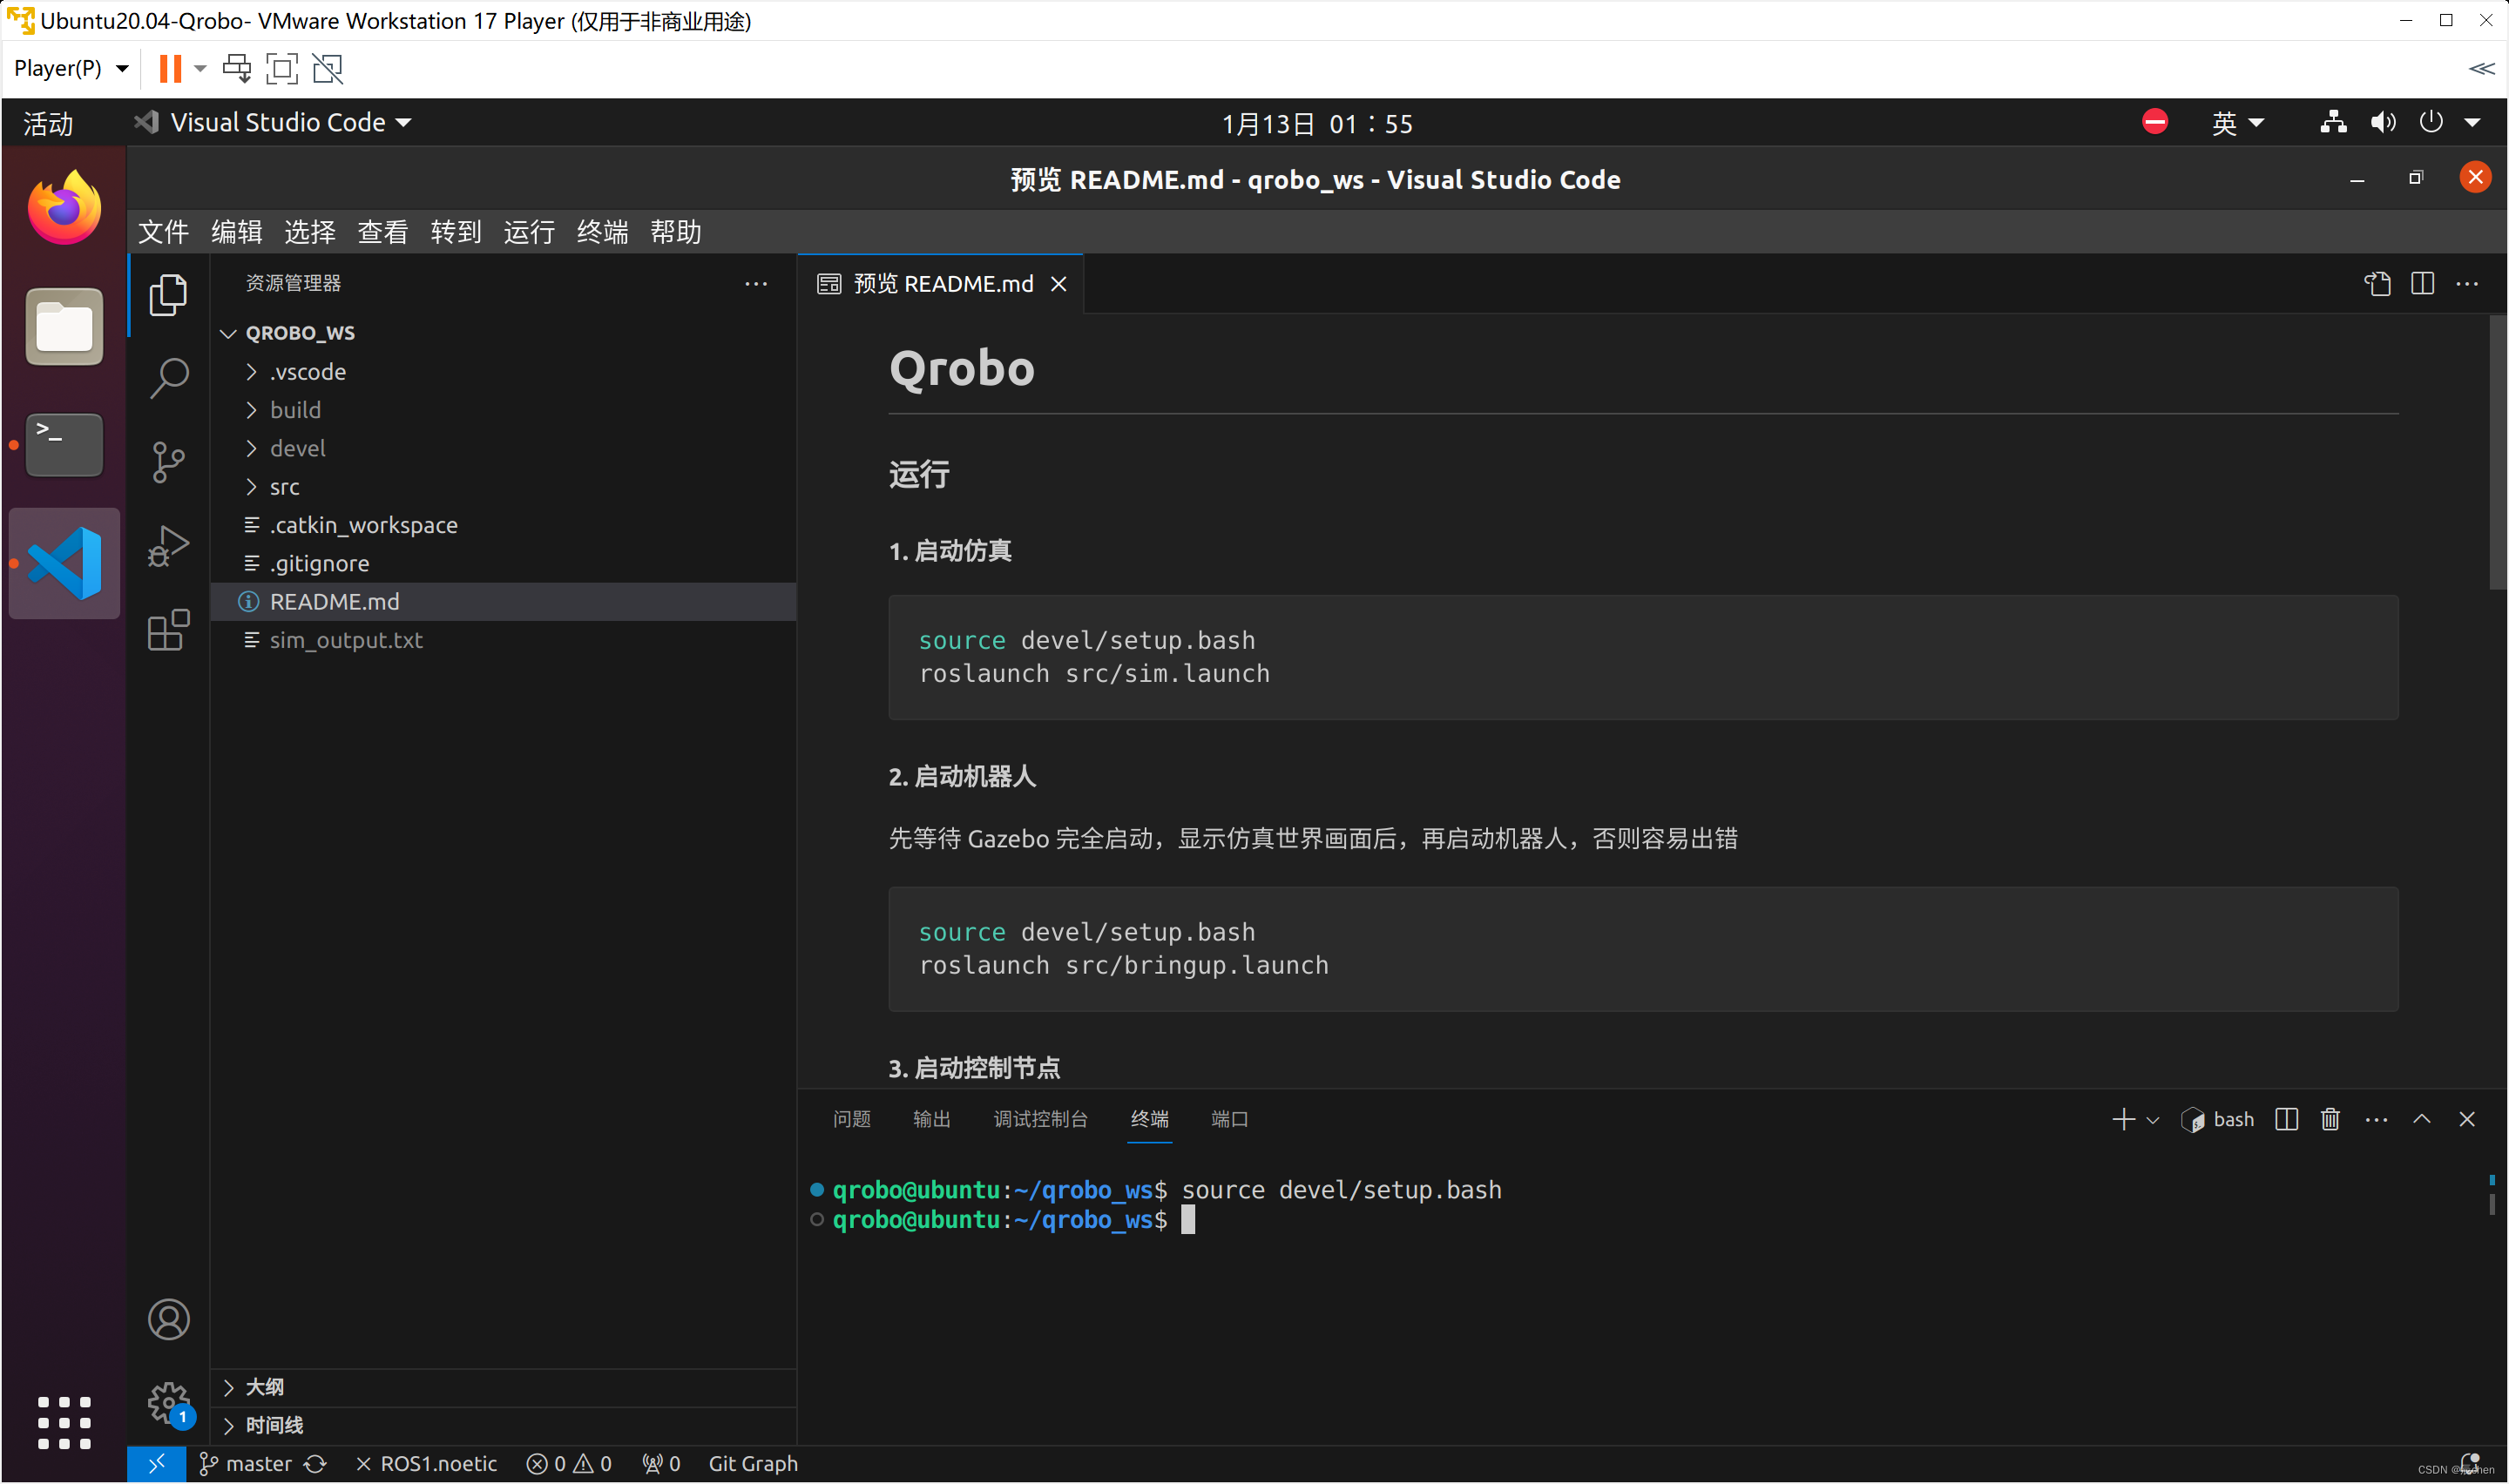Open the Source Control view
Image resolution: width=2509 pixels, height=1484 pixels.
pos(168,462)
